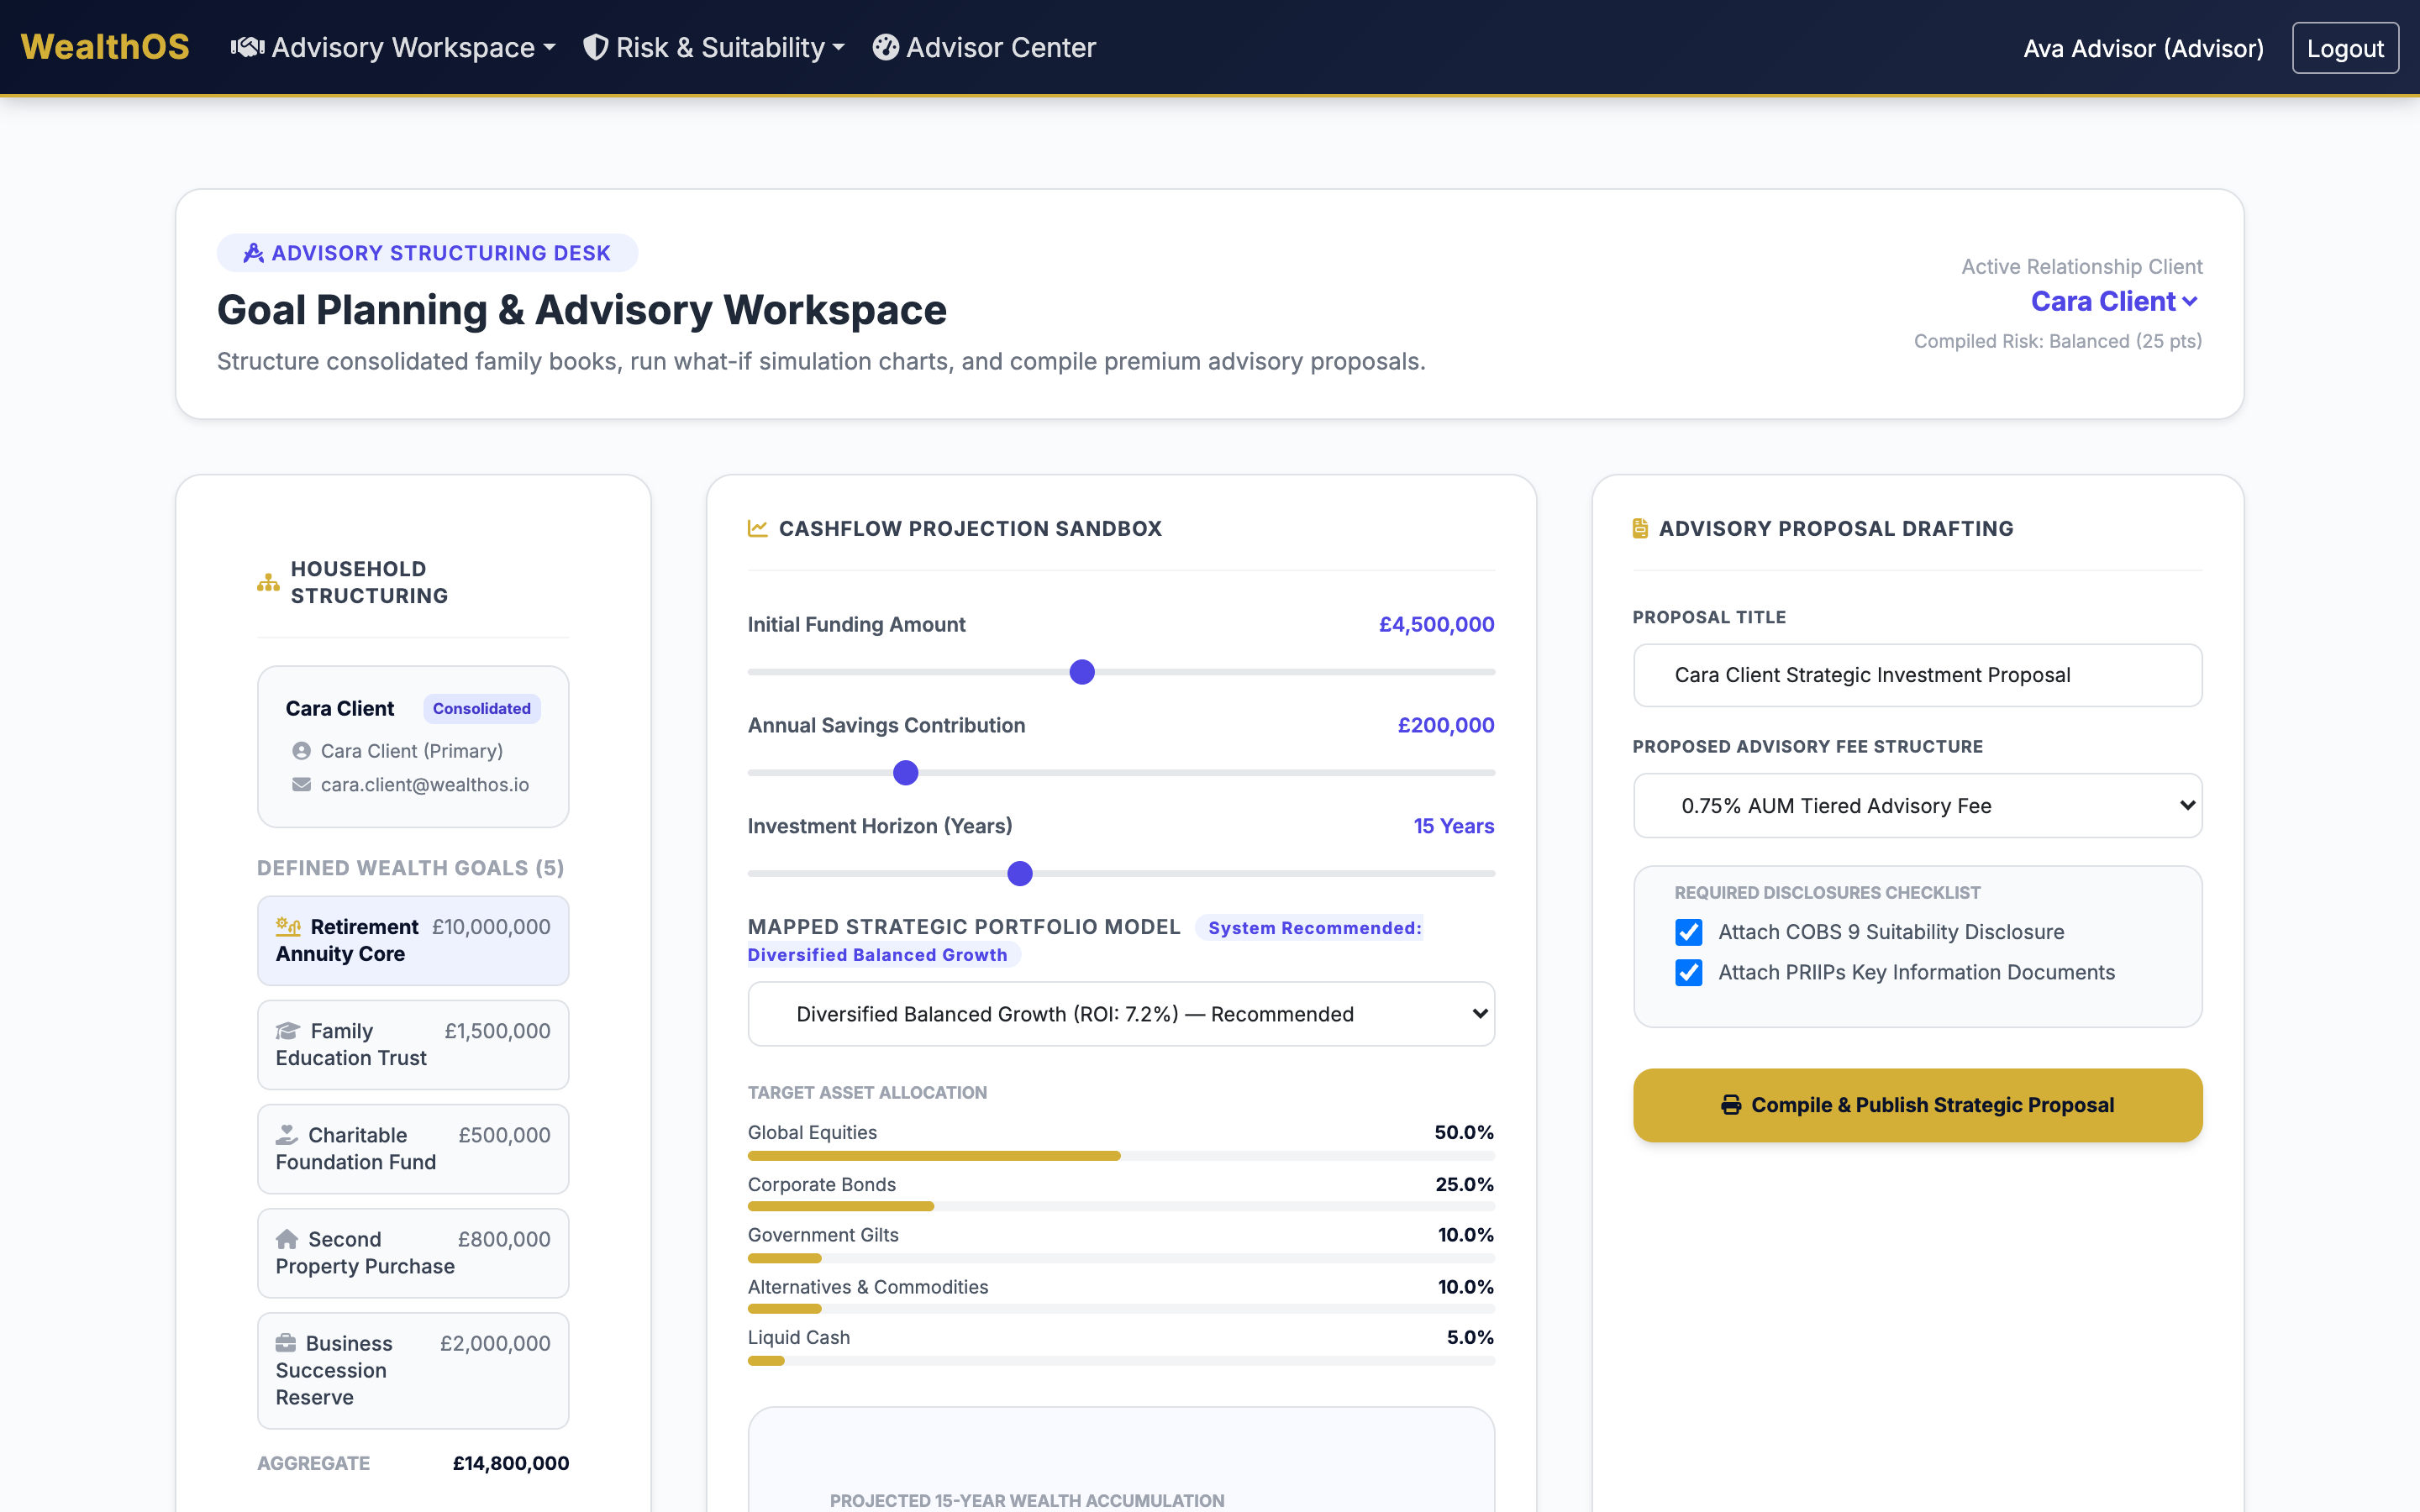Screen dimensions: 2420x1512
Task: Select the Charitable Foundation Fund goal card
Action: point(413,1148)
